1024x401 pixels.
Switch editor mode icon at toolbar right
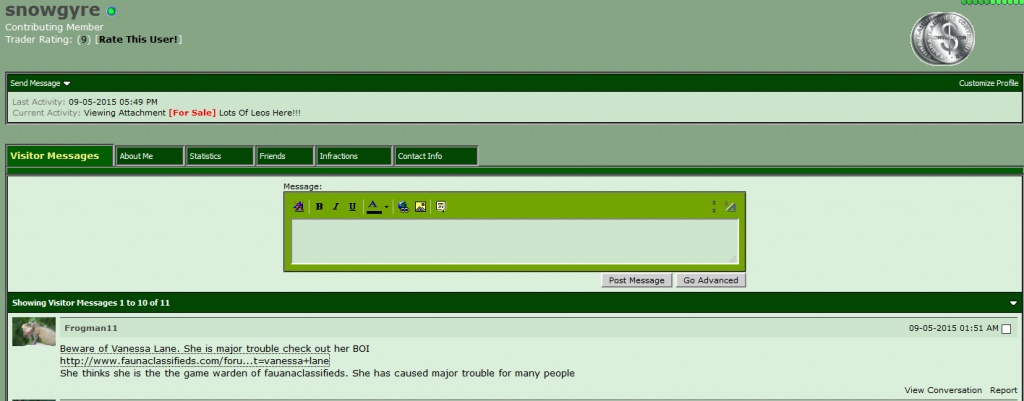[730, 207]
